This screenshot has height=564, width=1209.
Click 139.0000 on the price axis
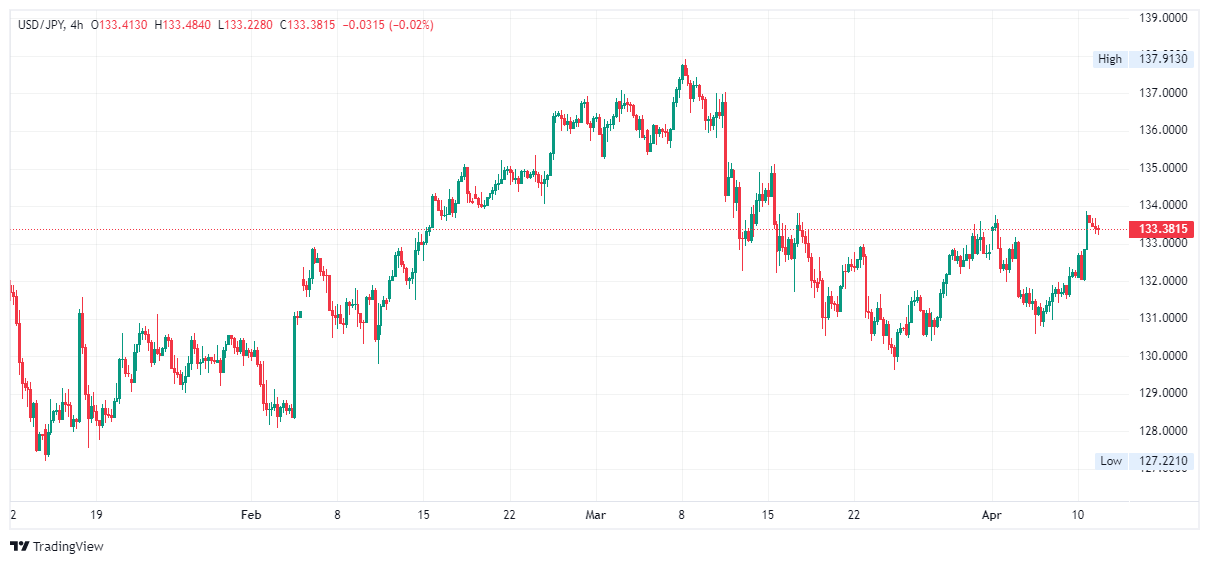point(1164,18)
